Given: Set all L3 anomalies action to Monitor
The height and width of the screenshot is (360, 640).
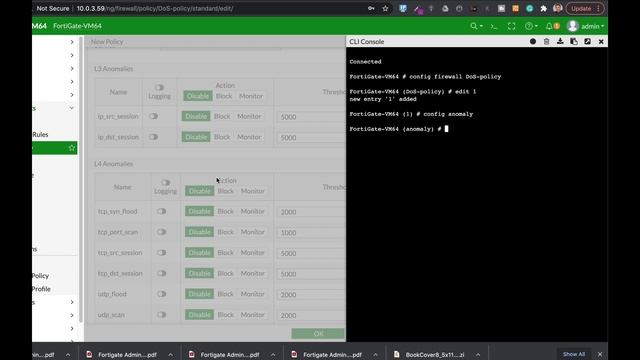Looking at the screenshot, I should point(251,96).
